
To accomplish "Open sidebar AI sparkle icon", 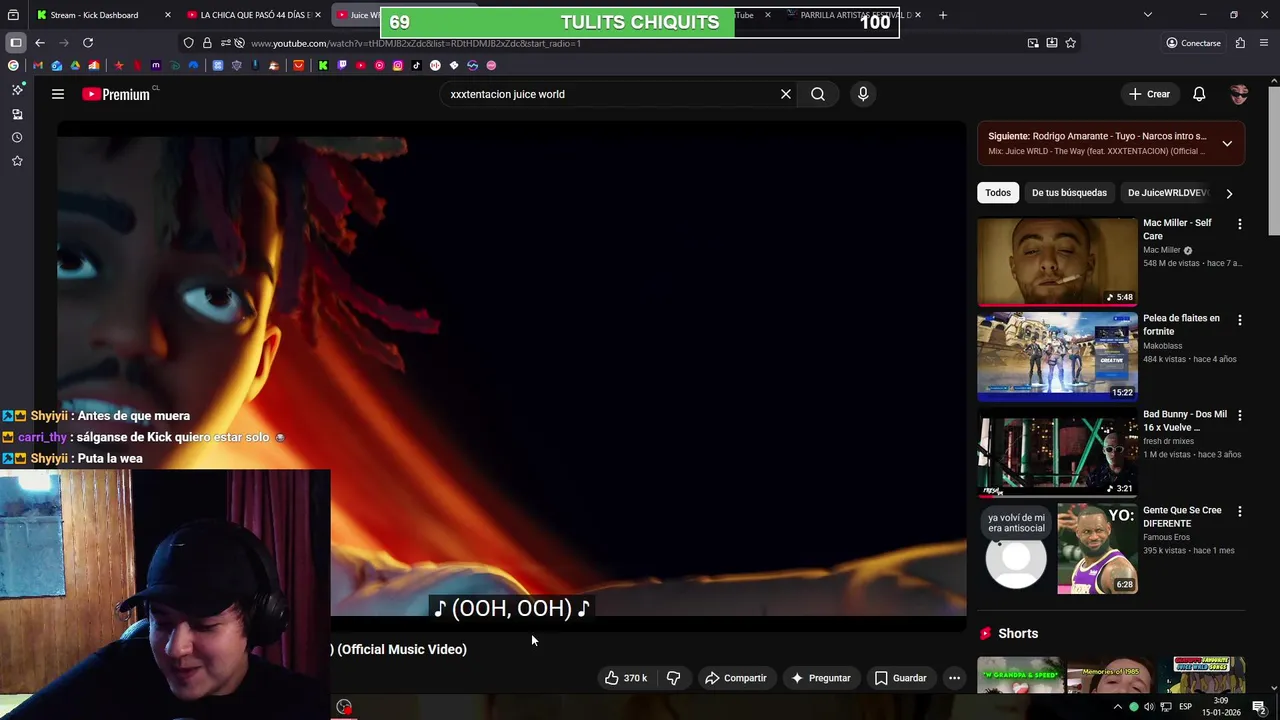I will tap(17, 90).
